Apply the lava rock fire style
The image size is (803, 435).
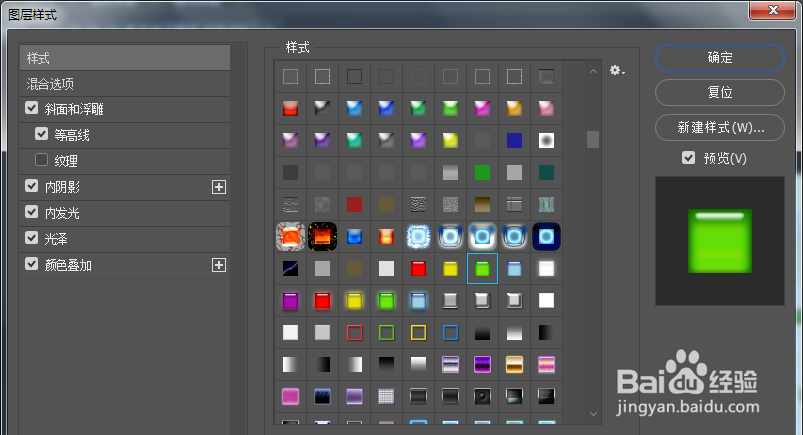(290, 237)
